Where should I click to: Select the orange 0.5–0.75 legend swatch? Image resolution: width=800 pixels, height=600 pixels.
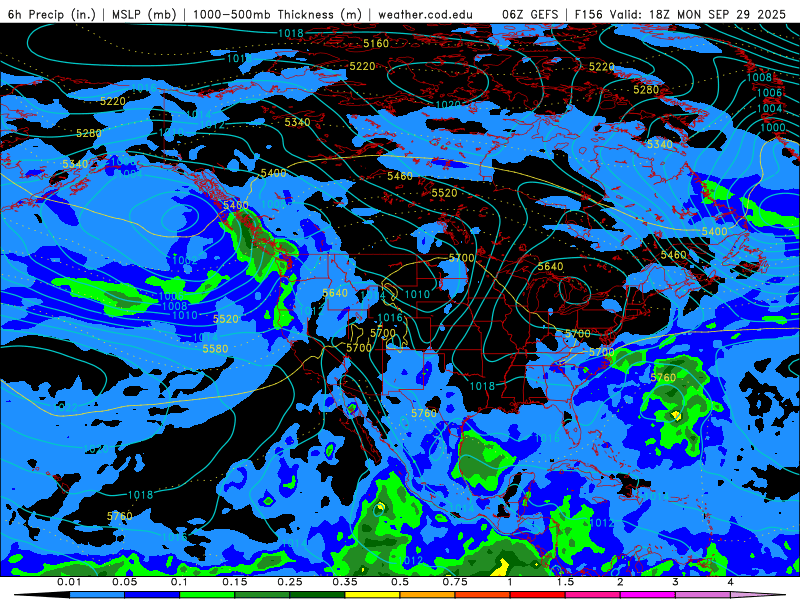(x=428, y=595)
